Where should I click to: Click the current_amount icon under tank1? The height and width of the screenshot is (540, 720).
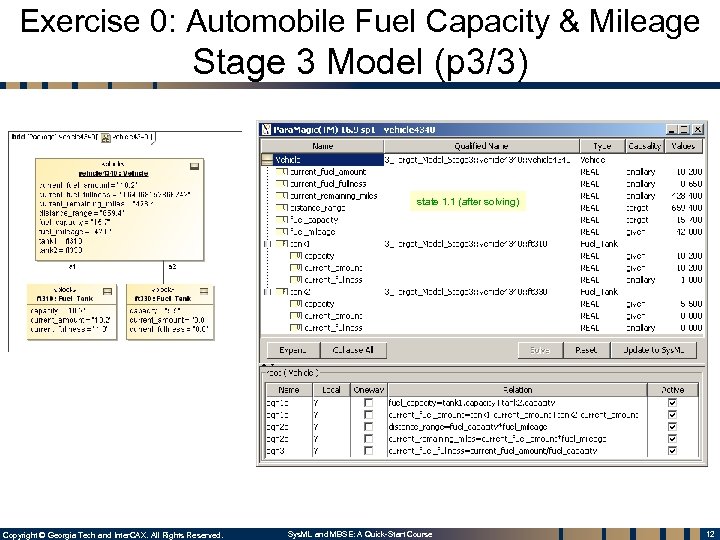[x=296, y=268]
